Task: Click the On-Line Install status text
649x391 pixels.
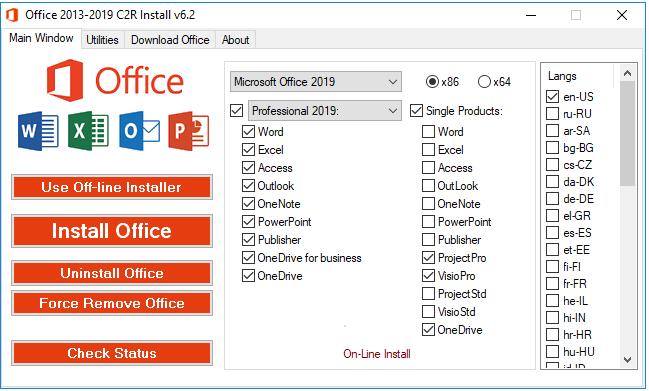Action: [x=377, y=354]
